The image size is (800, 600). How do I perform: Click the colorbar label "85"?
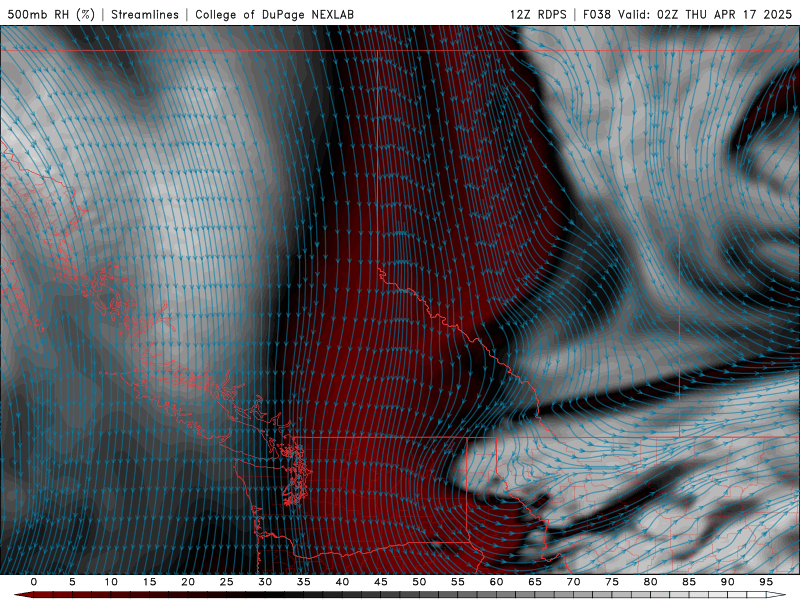coord(688,582)
